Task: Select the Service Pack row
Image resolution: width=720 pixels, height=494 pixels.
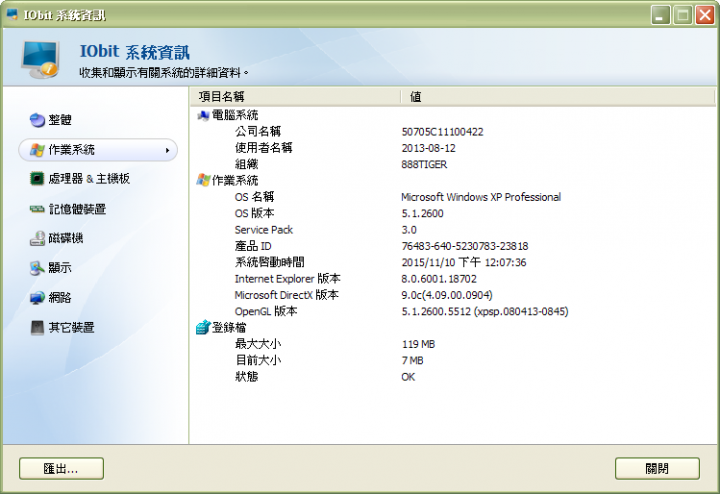Action: (x=453, y=230)
